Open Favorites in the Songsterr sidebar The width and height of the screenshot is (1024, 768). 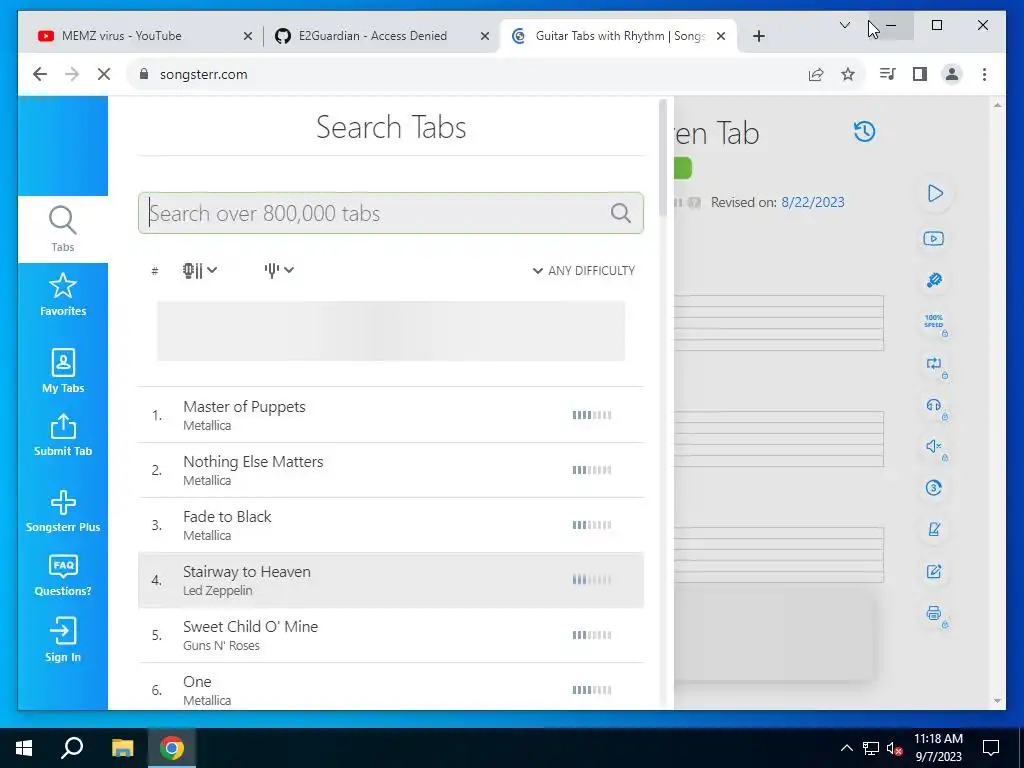point(63,295)
